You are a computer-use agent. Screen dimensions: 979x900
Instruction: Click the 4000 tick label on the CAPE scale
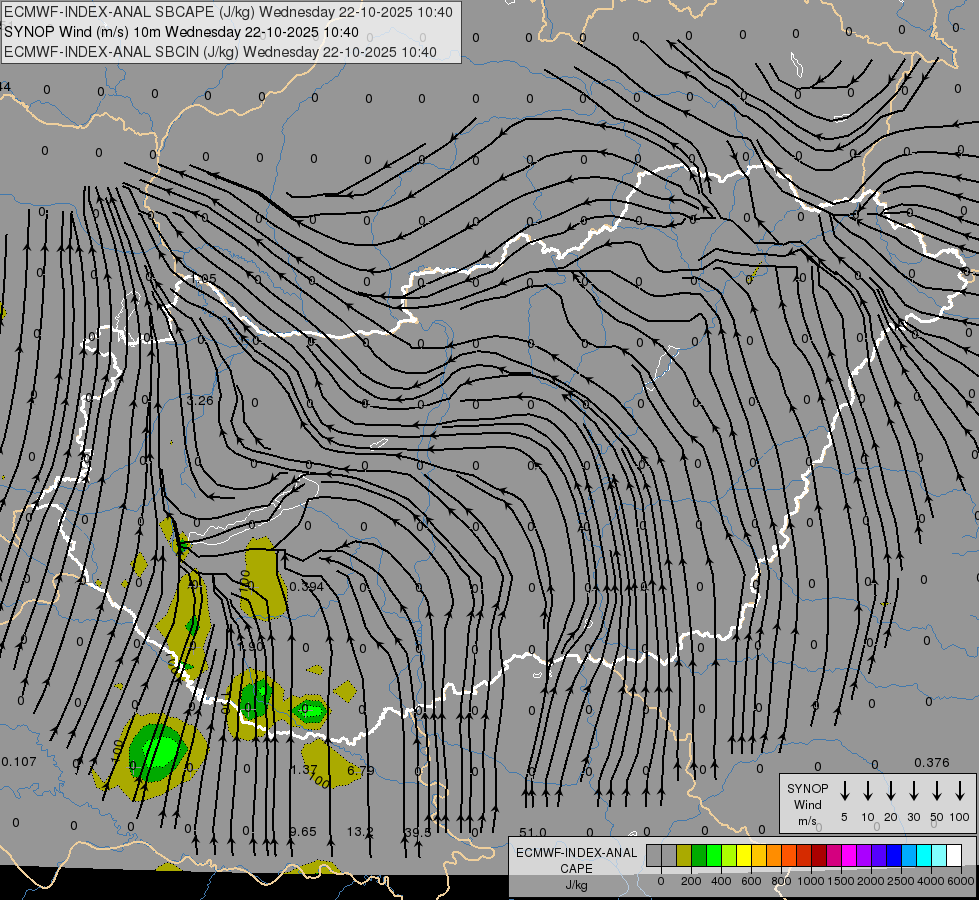(931, 881)
